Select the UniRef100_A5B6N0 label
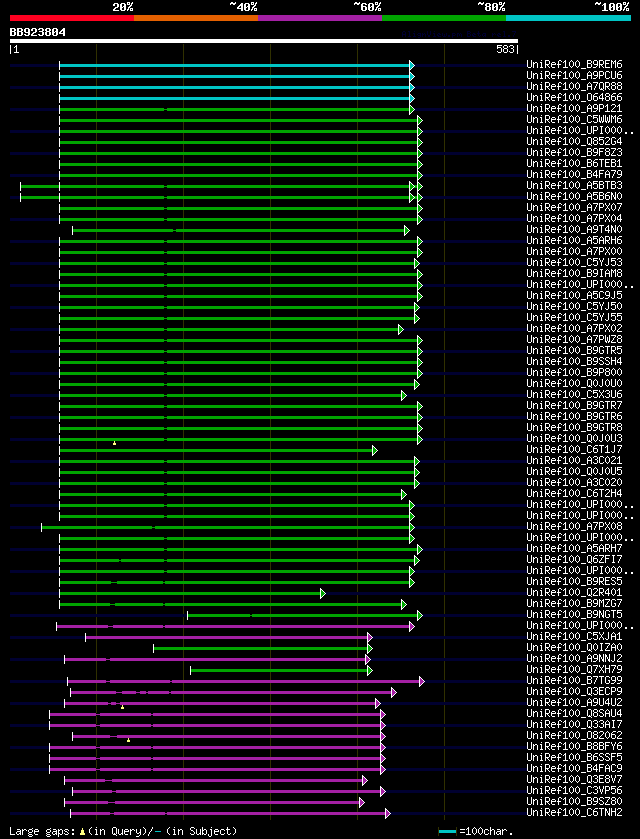Image resolution: width=640 pixels, height=839 pixels. pos(574,196)
